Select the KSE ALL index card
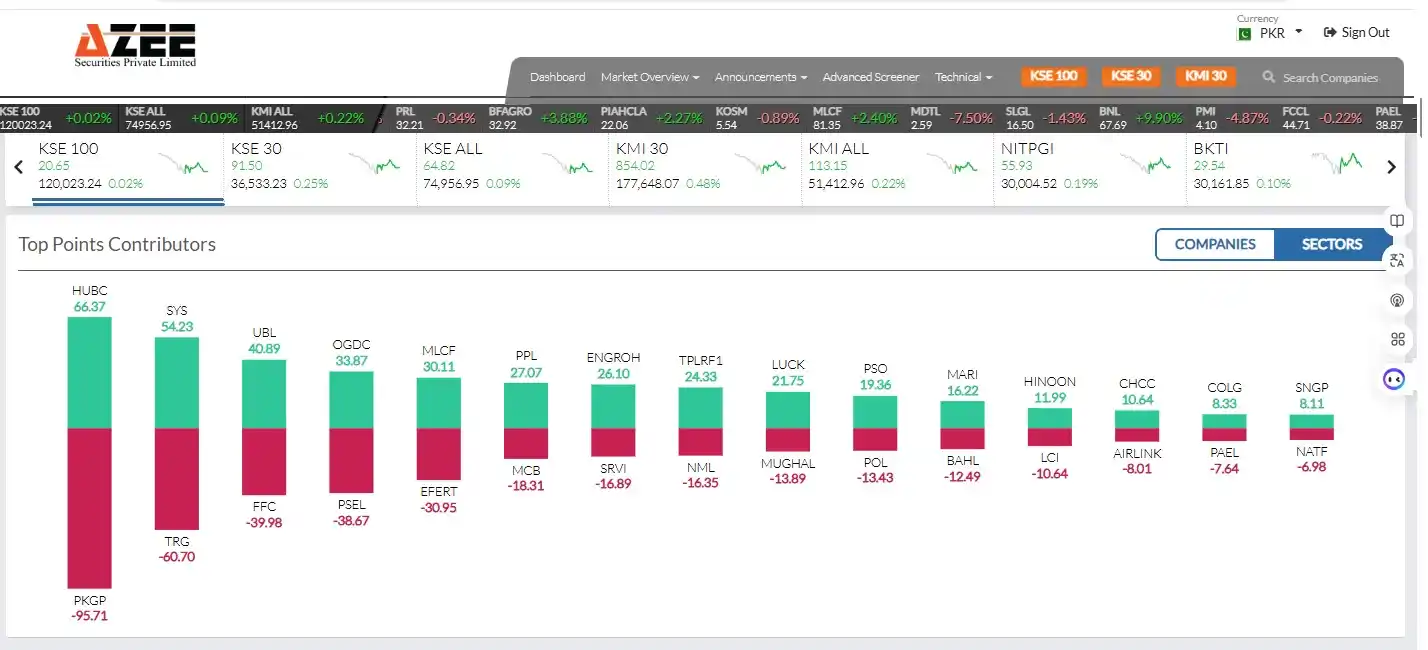1428x650 pixels. click(513, 167)
